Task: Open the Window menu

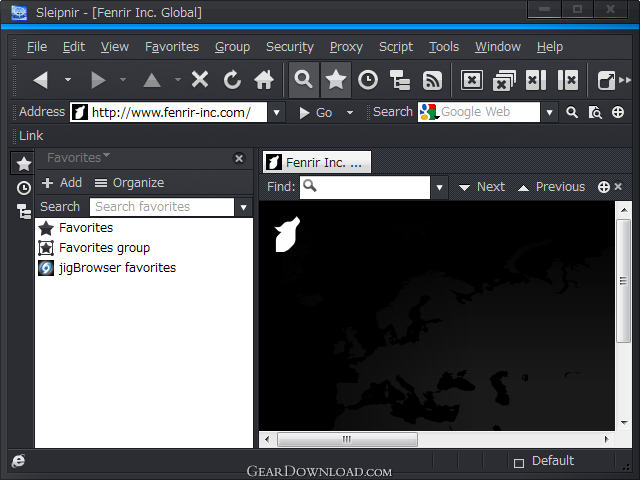Action: pyautogui.click(x=498, y=47)
